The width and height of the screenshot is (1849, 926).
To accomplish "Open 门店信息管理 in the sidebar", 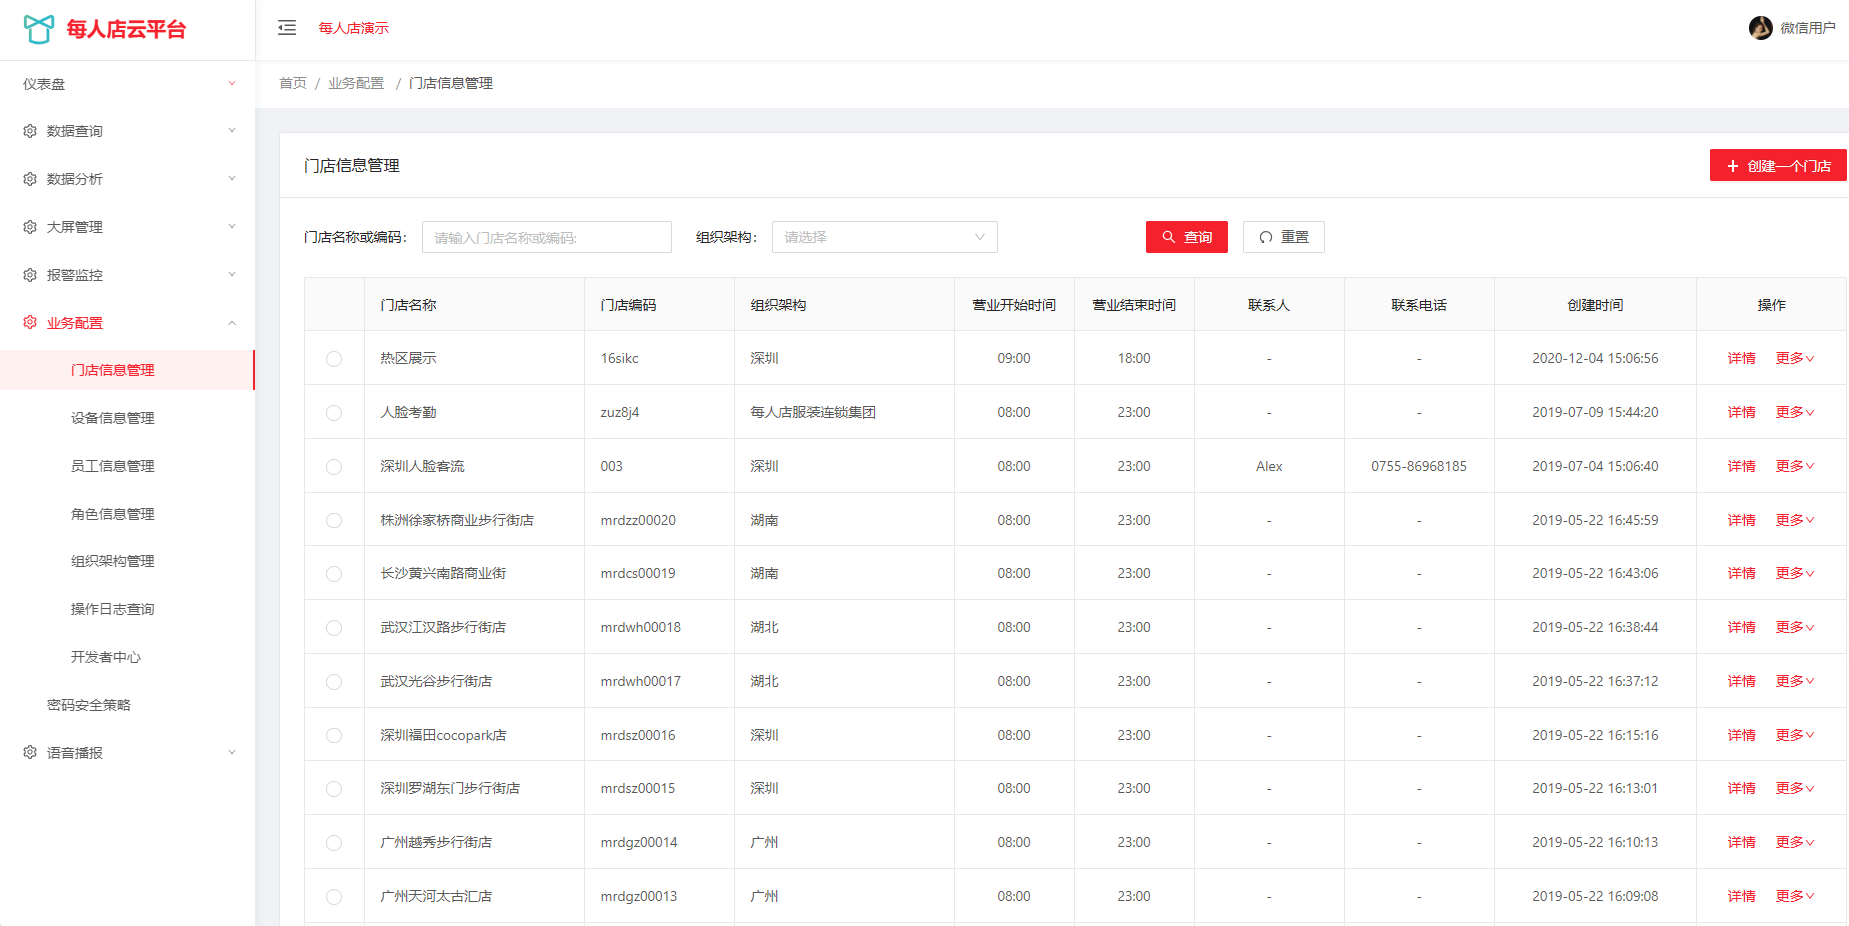I will (127, 370).
